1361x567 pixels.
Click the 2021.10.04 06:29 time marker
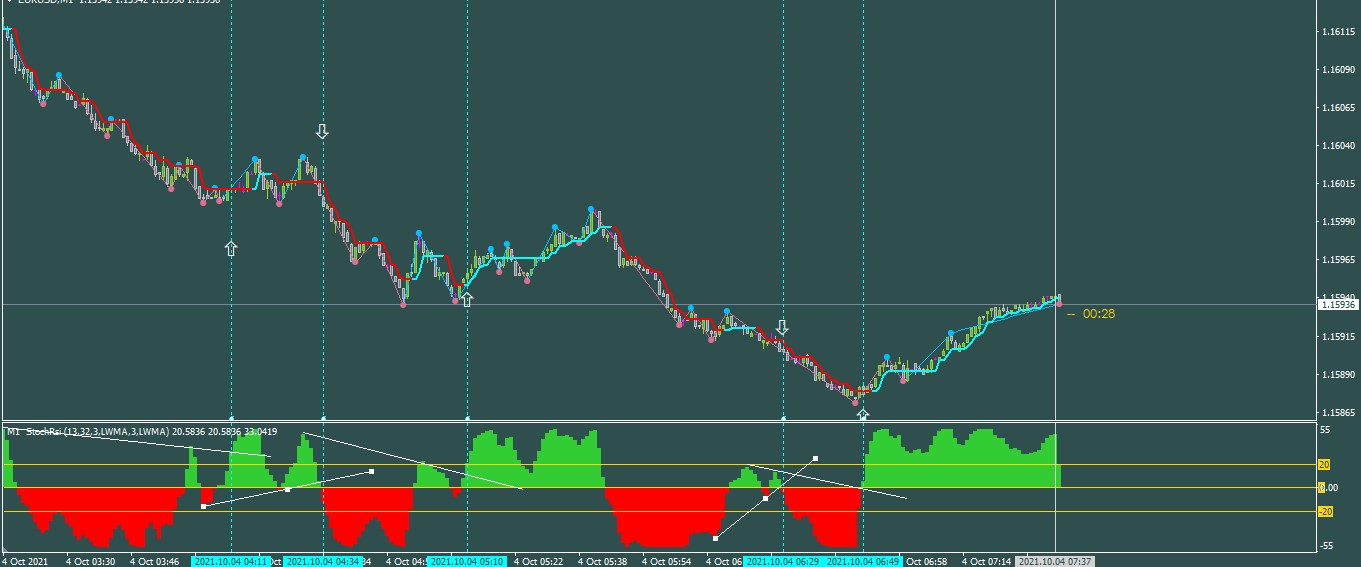coord(782,562)
